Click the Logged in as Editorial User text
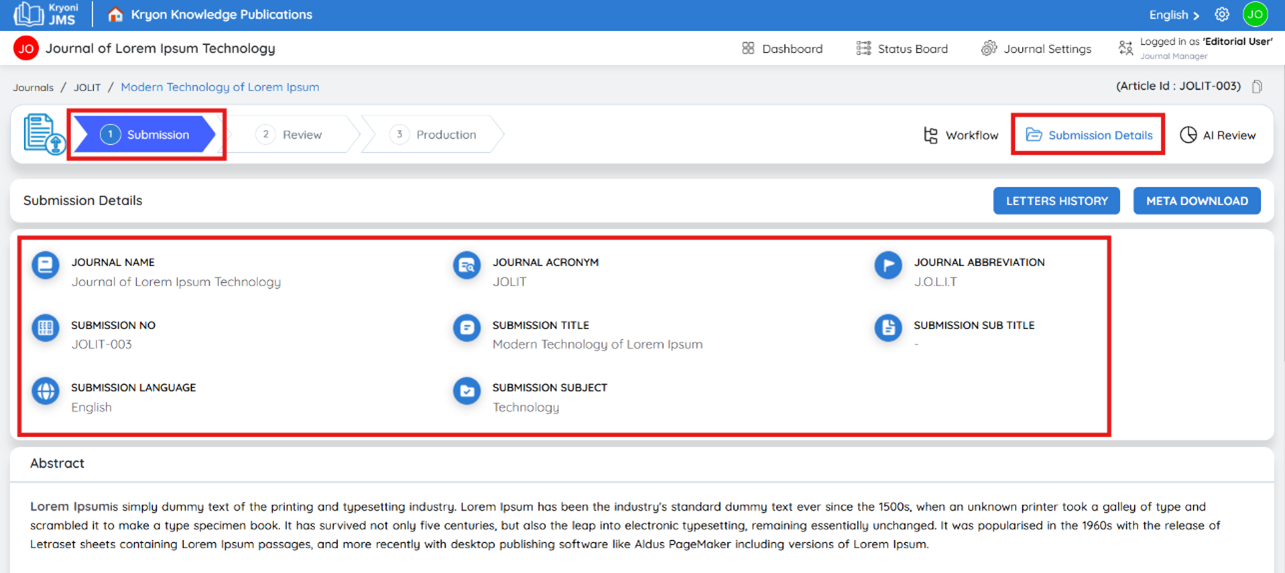Image resolution: width=1285 pixels, height=573 pixels. [x=1206, y=42]
